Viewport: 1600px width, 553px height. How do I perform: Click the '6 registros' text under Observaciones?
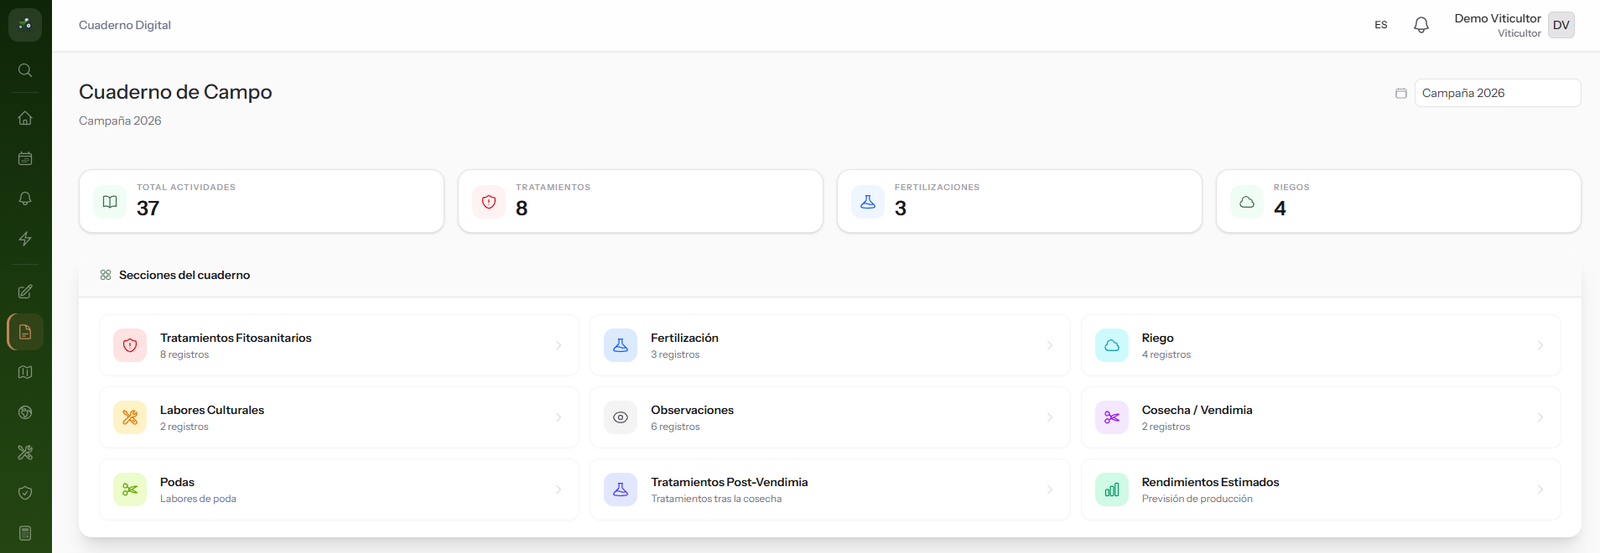[x=675, y=427]
